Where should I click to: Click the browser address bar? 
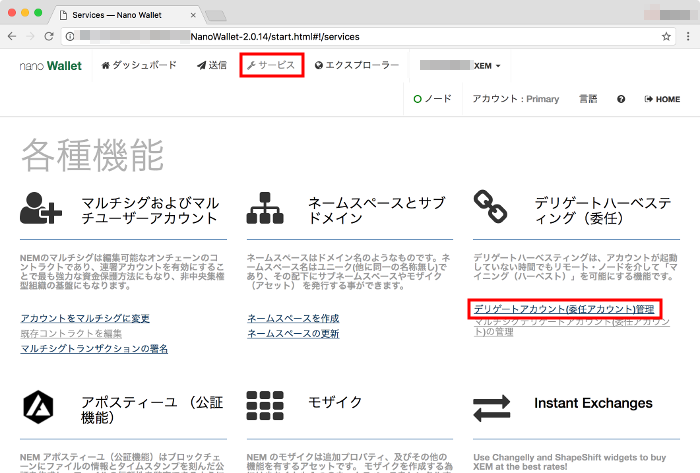click(x=360, y=36)
